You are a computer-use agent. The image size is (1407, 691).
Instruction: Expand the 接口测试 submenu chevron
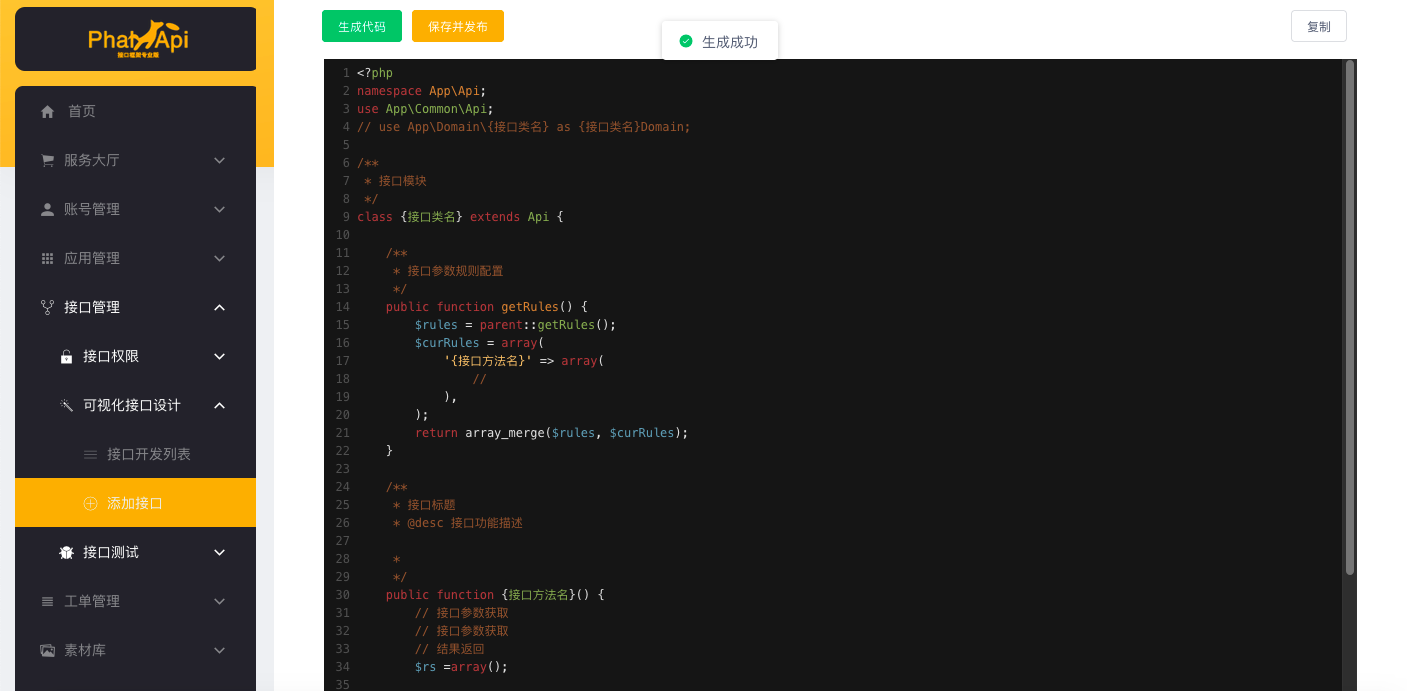220,552
